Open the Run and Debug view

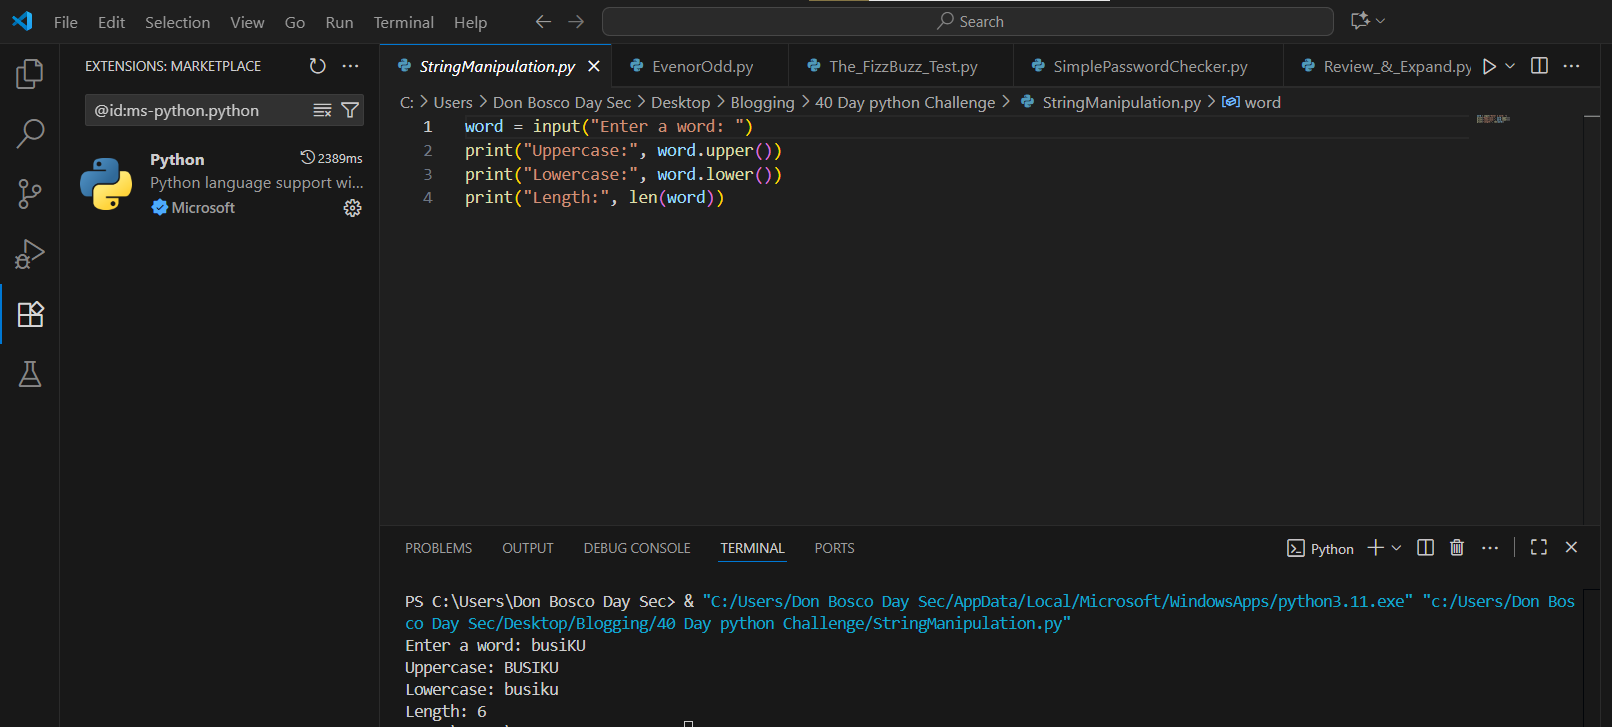[x=30, y=254]
